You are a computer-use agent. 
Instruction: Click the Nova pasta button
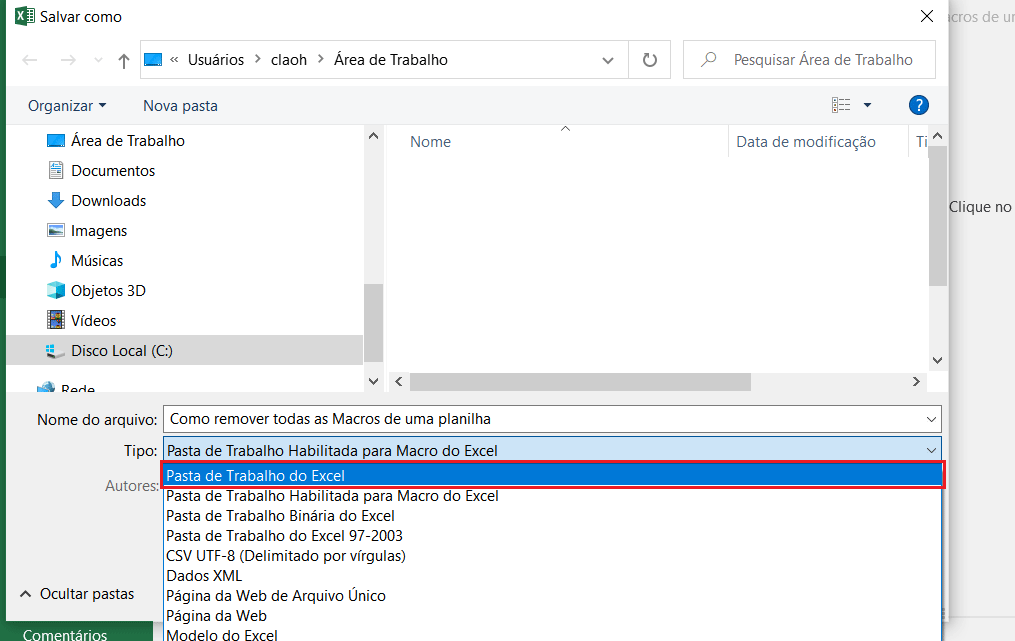(x=180, y=106)
